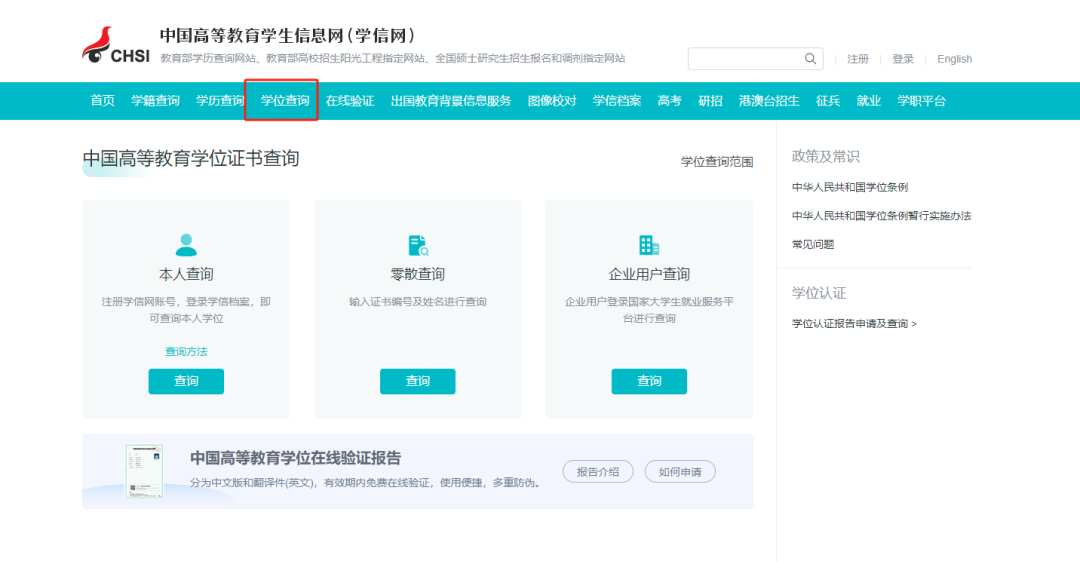
Task: Open 学位认证报告申请及查询 link
Action: pyautogui.click(x=854, y=323)
